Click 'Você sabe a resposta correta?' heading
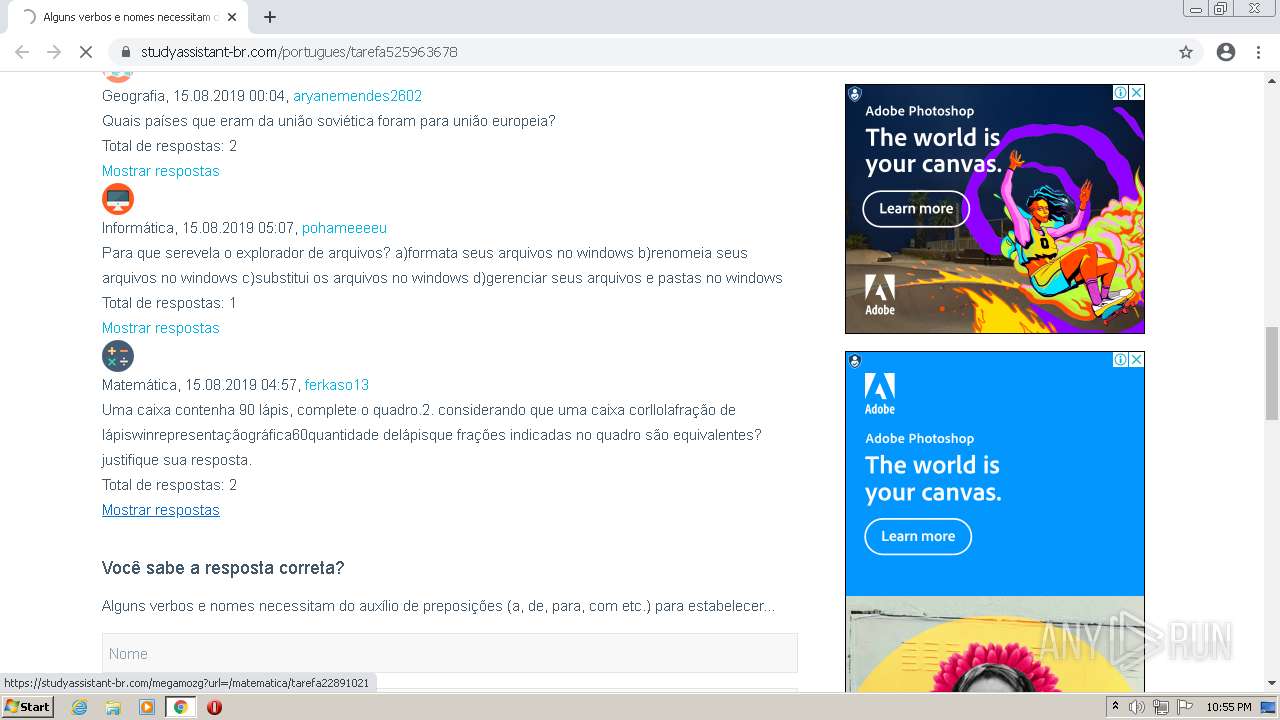Image resolution: width=1280 pixels, height=720 pixels. [x=223, y=568]
